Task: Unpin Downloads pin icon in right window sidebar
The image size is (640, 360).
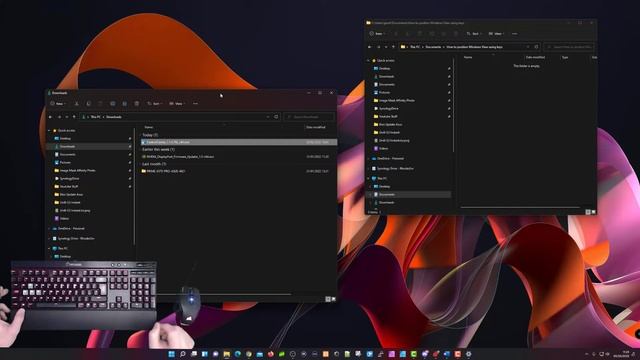Action: (x=449, y=77)
